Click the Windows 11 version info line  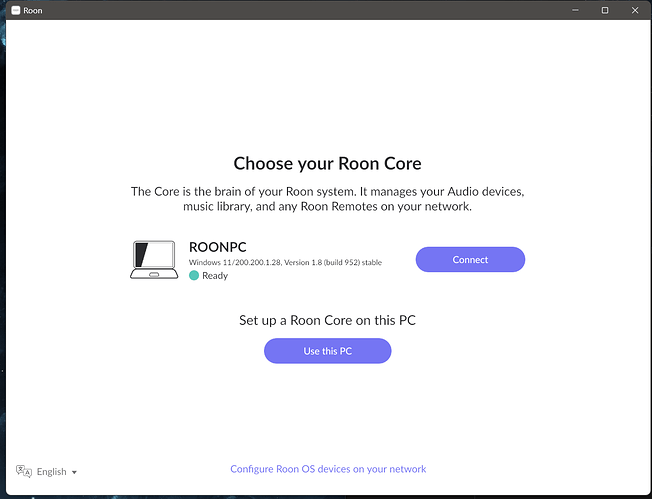(285, 262)
